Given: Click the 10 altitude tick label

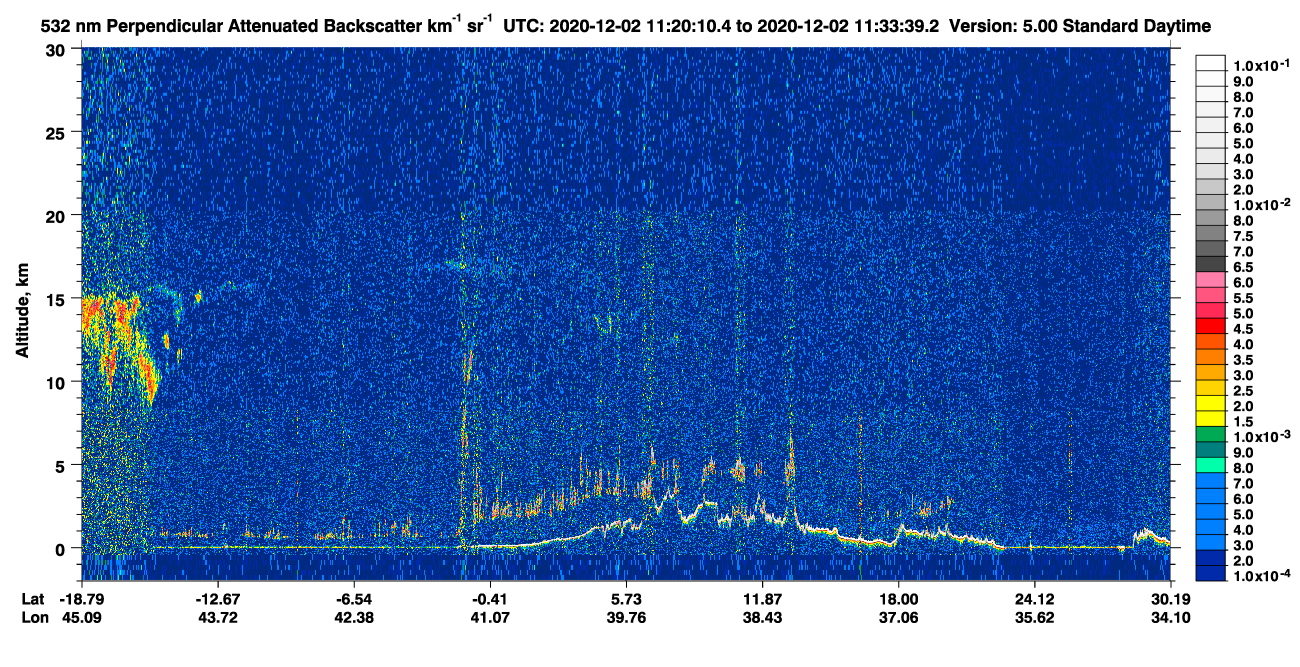Looking at the screenshot, I should (x=58, y=381).
